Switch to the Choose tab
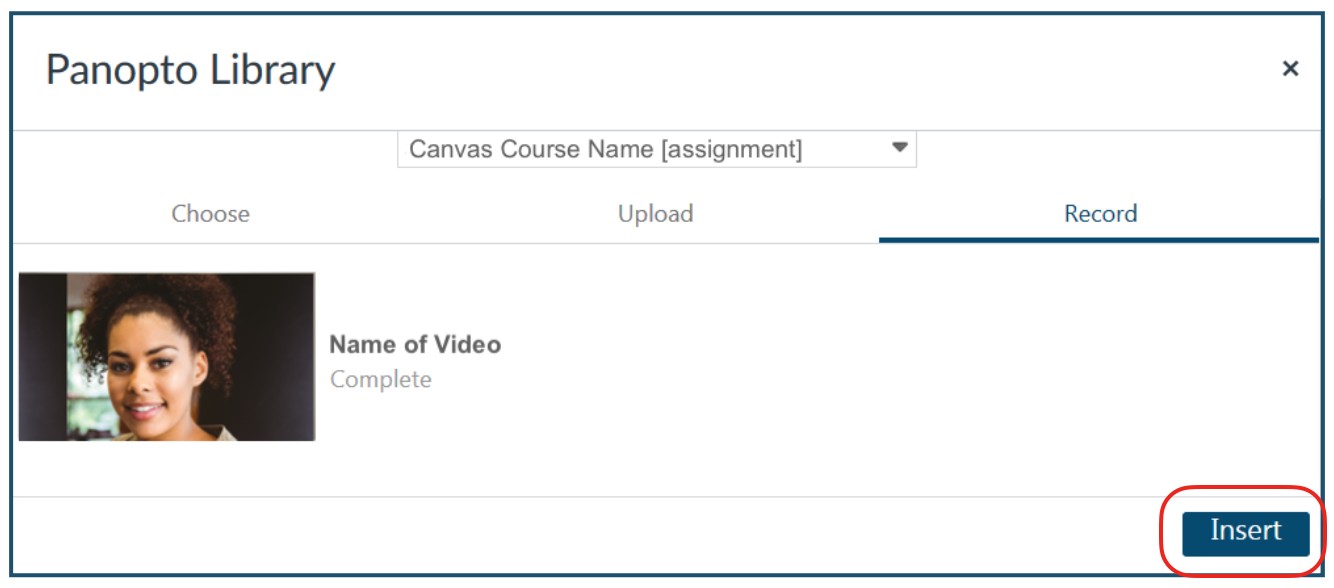Screen dimensions: 1334x588 (x=210, y=213)
